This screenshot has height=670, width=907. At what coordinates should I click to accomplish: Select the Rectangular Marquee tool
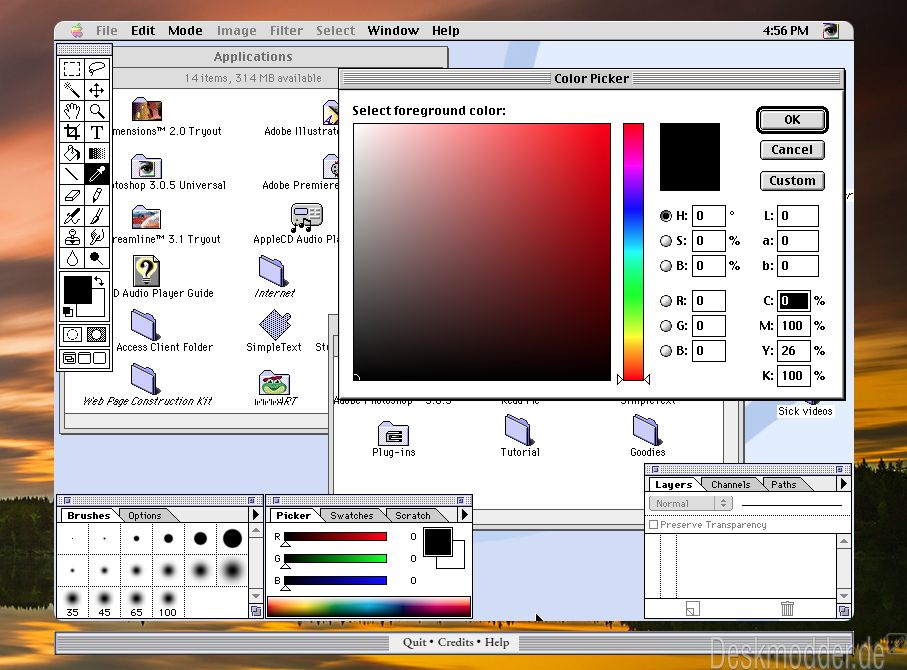pyautogui.click(x=72, y=69)
